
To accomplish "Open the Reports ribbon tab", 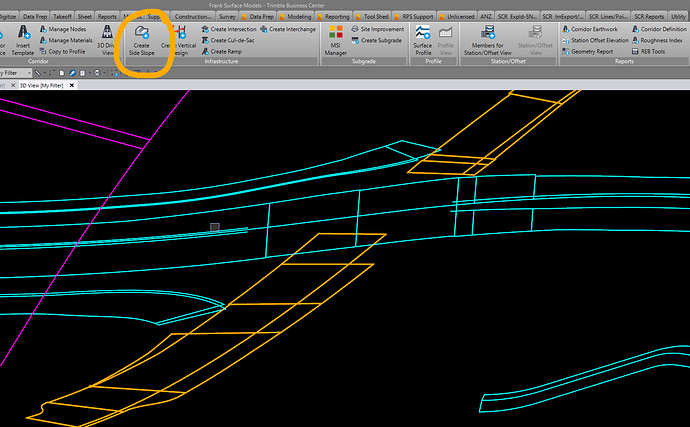I will coord(107,17).
